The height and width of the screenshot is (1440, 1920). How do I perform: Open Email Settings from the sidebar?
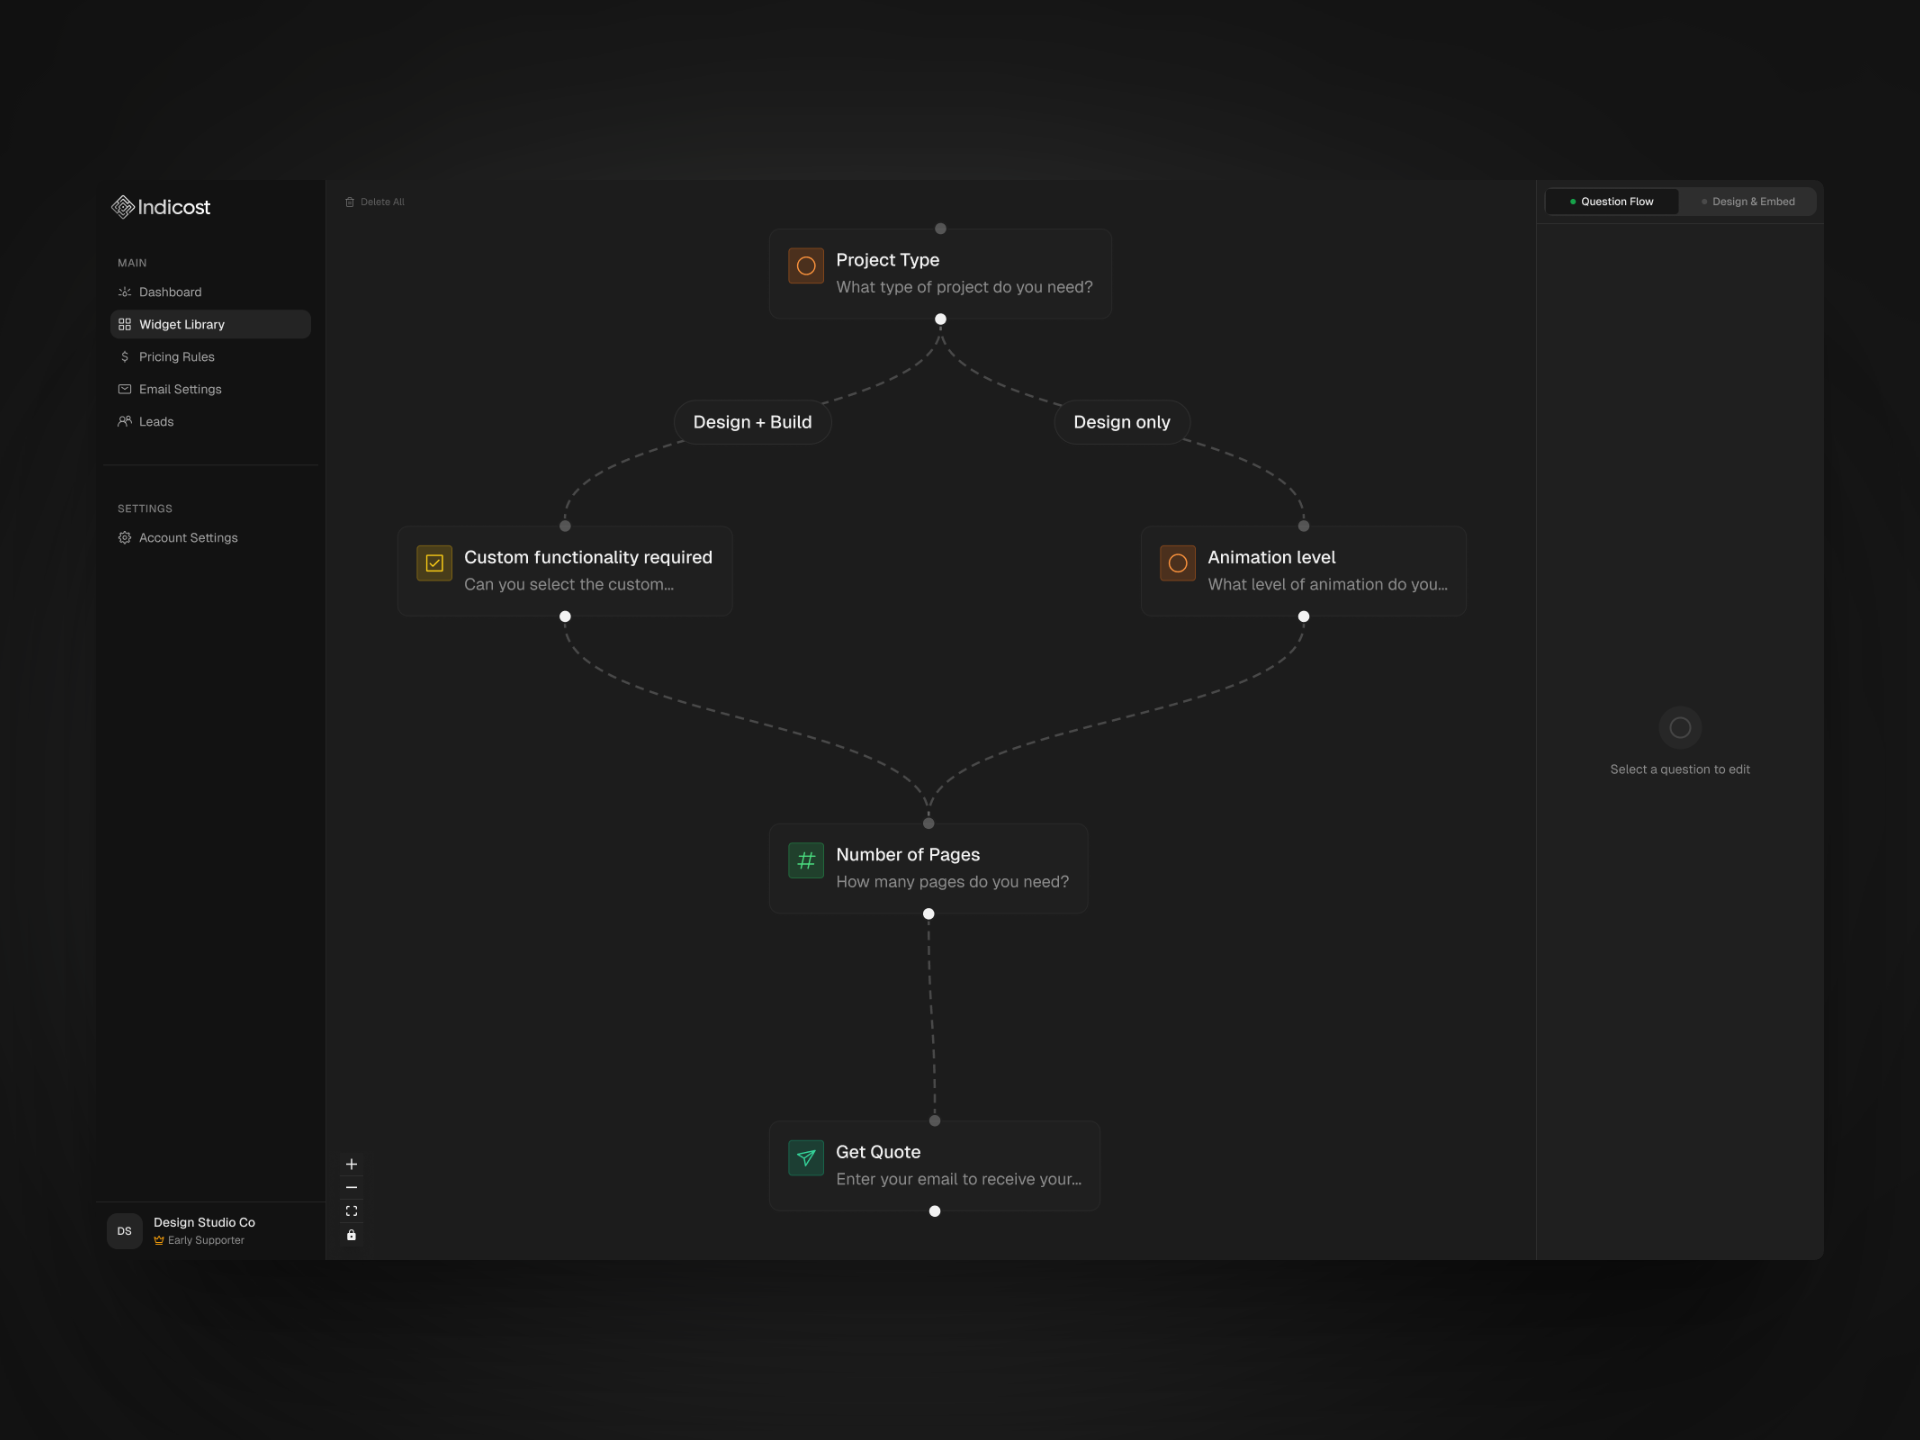180,389
